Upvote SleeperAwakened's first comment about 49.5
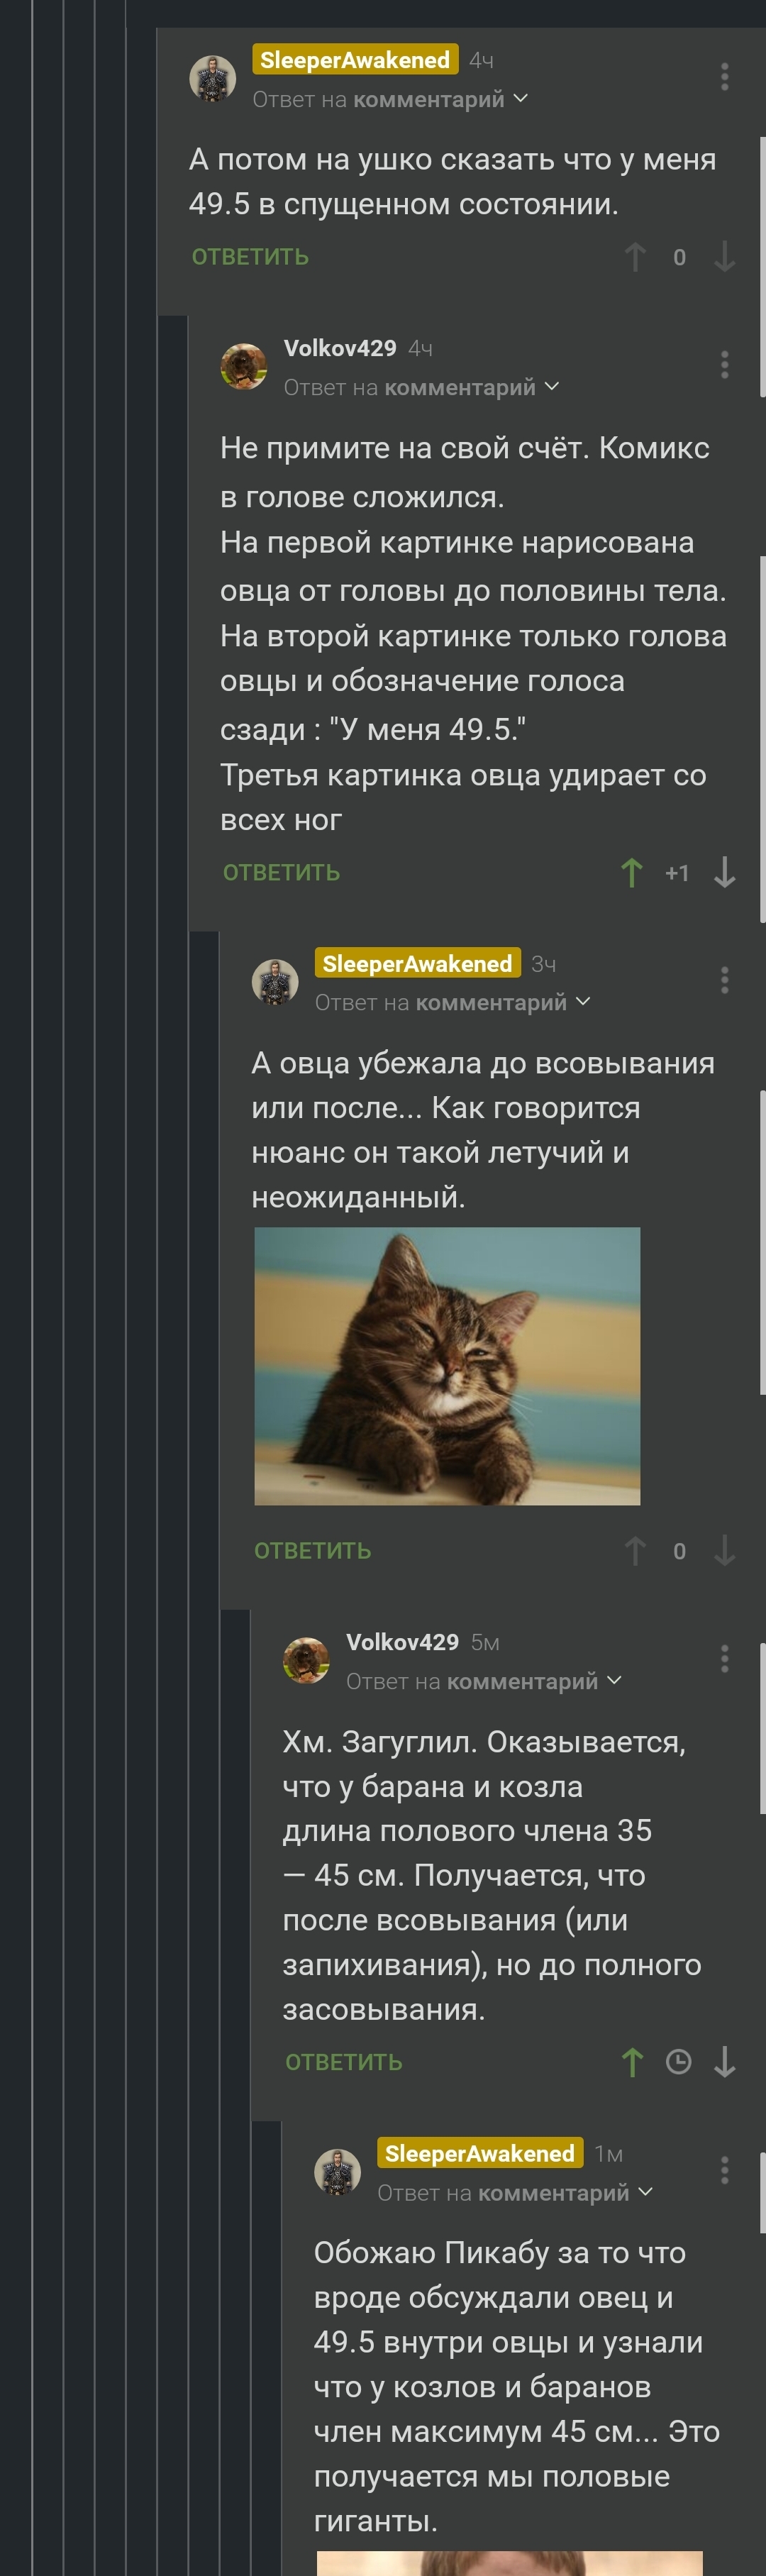This screenshot has height=2576, width=766. tap(635, 257)
